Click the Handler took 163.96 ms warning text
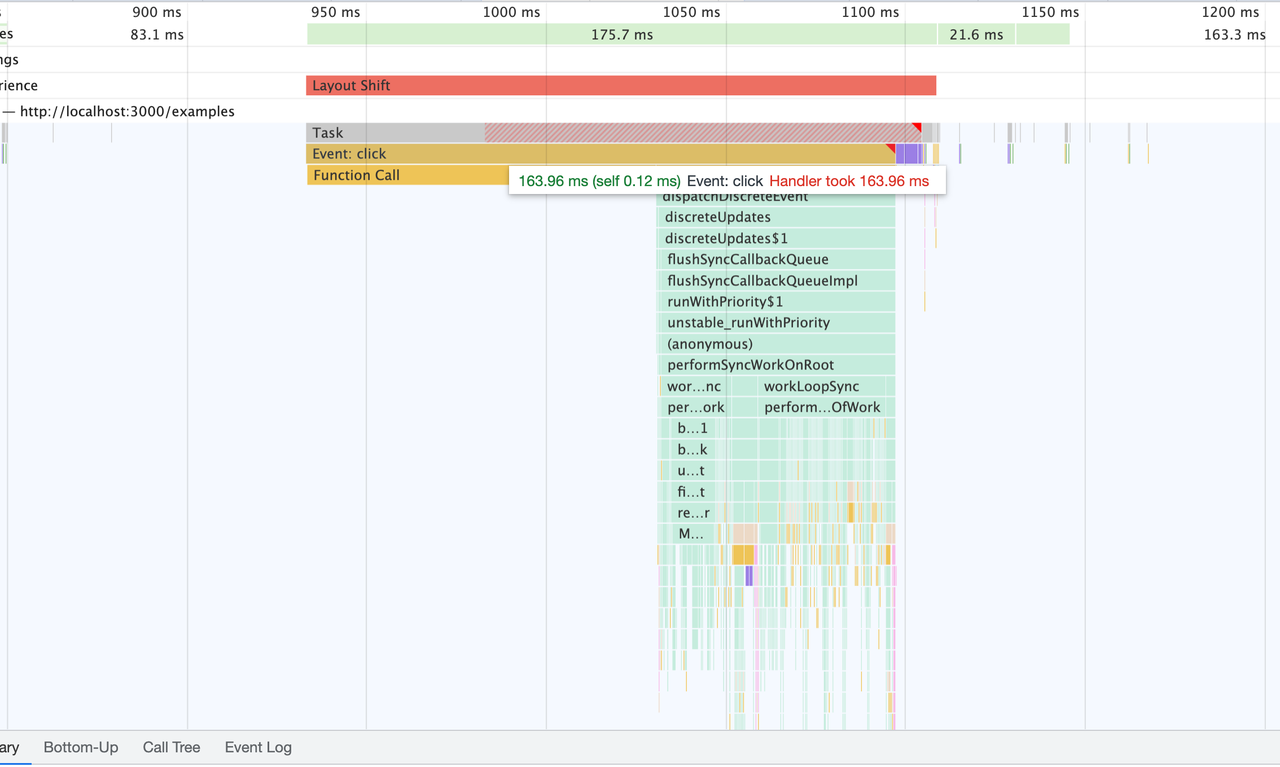Screen dimensions: 1280x767 tap(848, 181)
